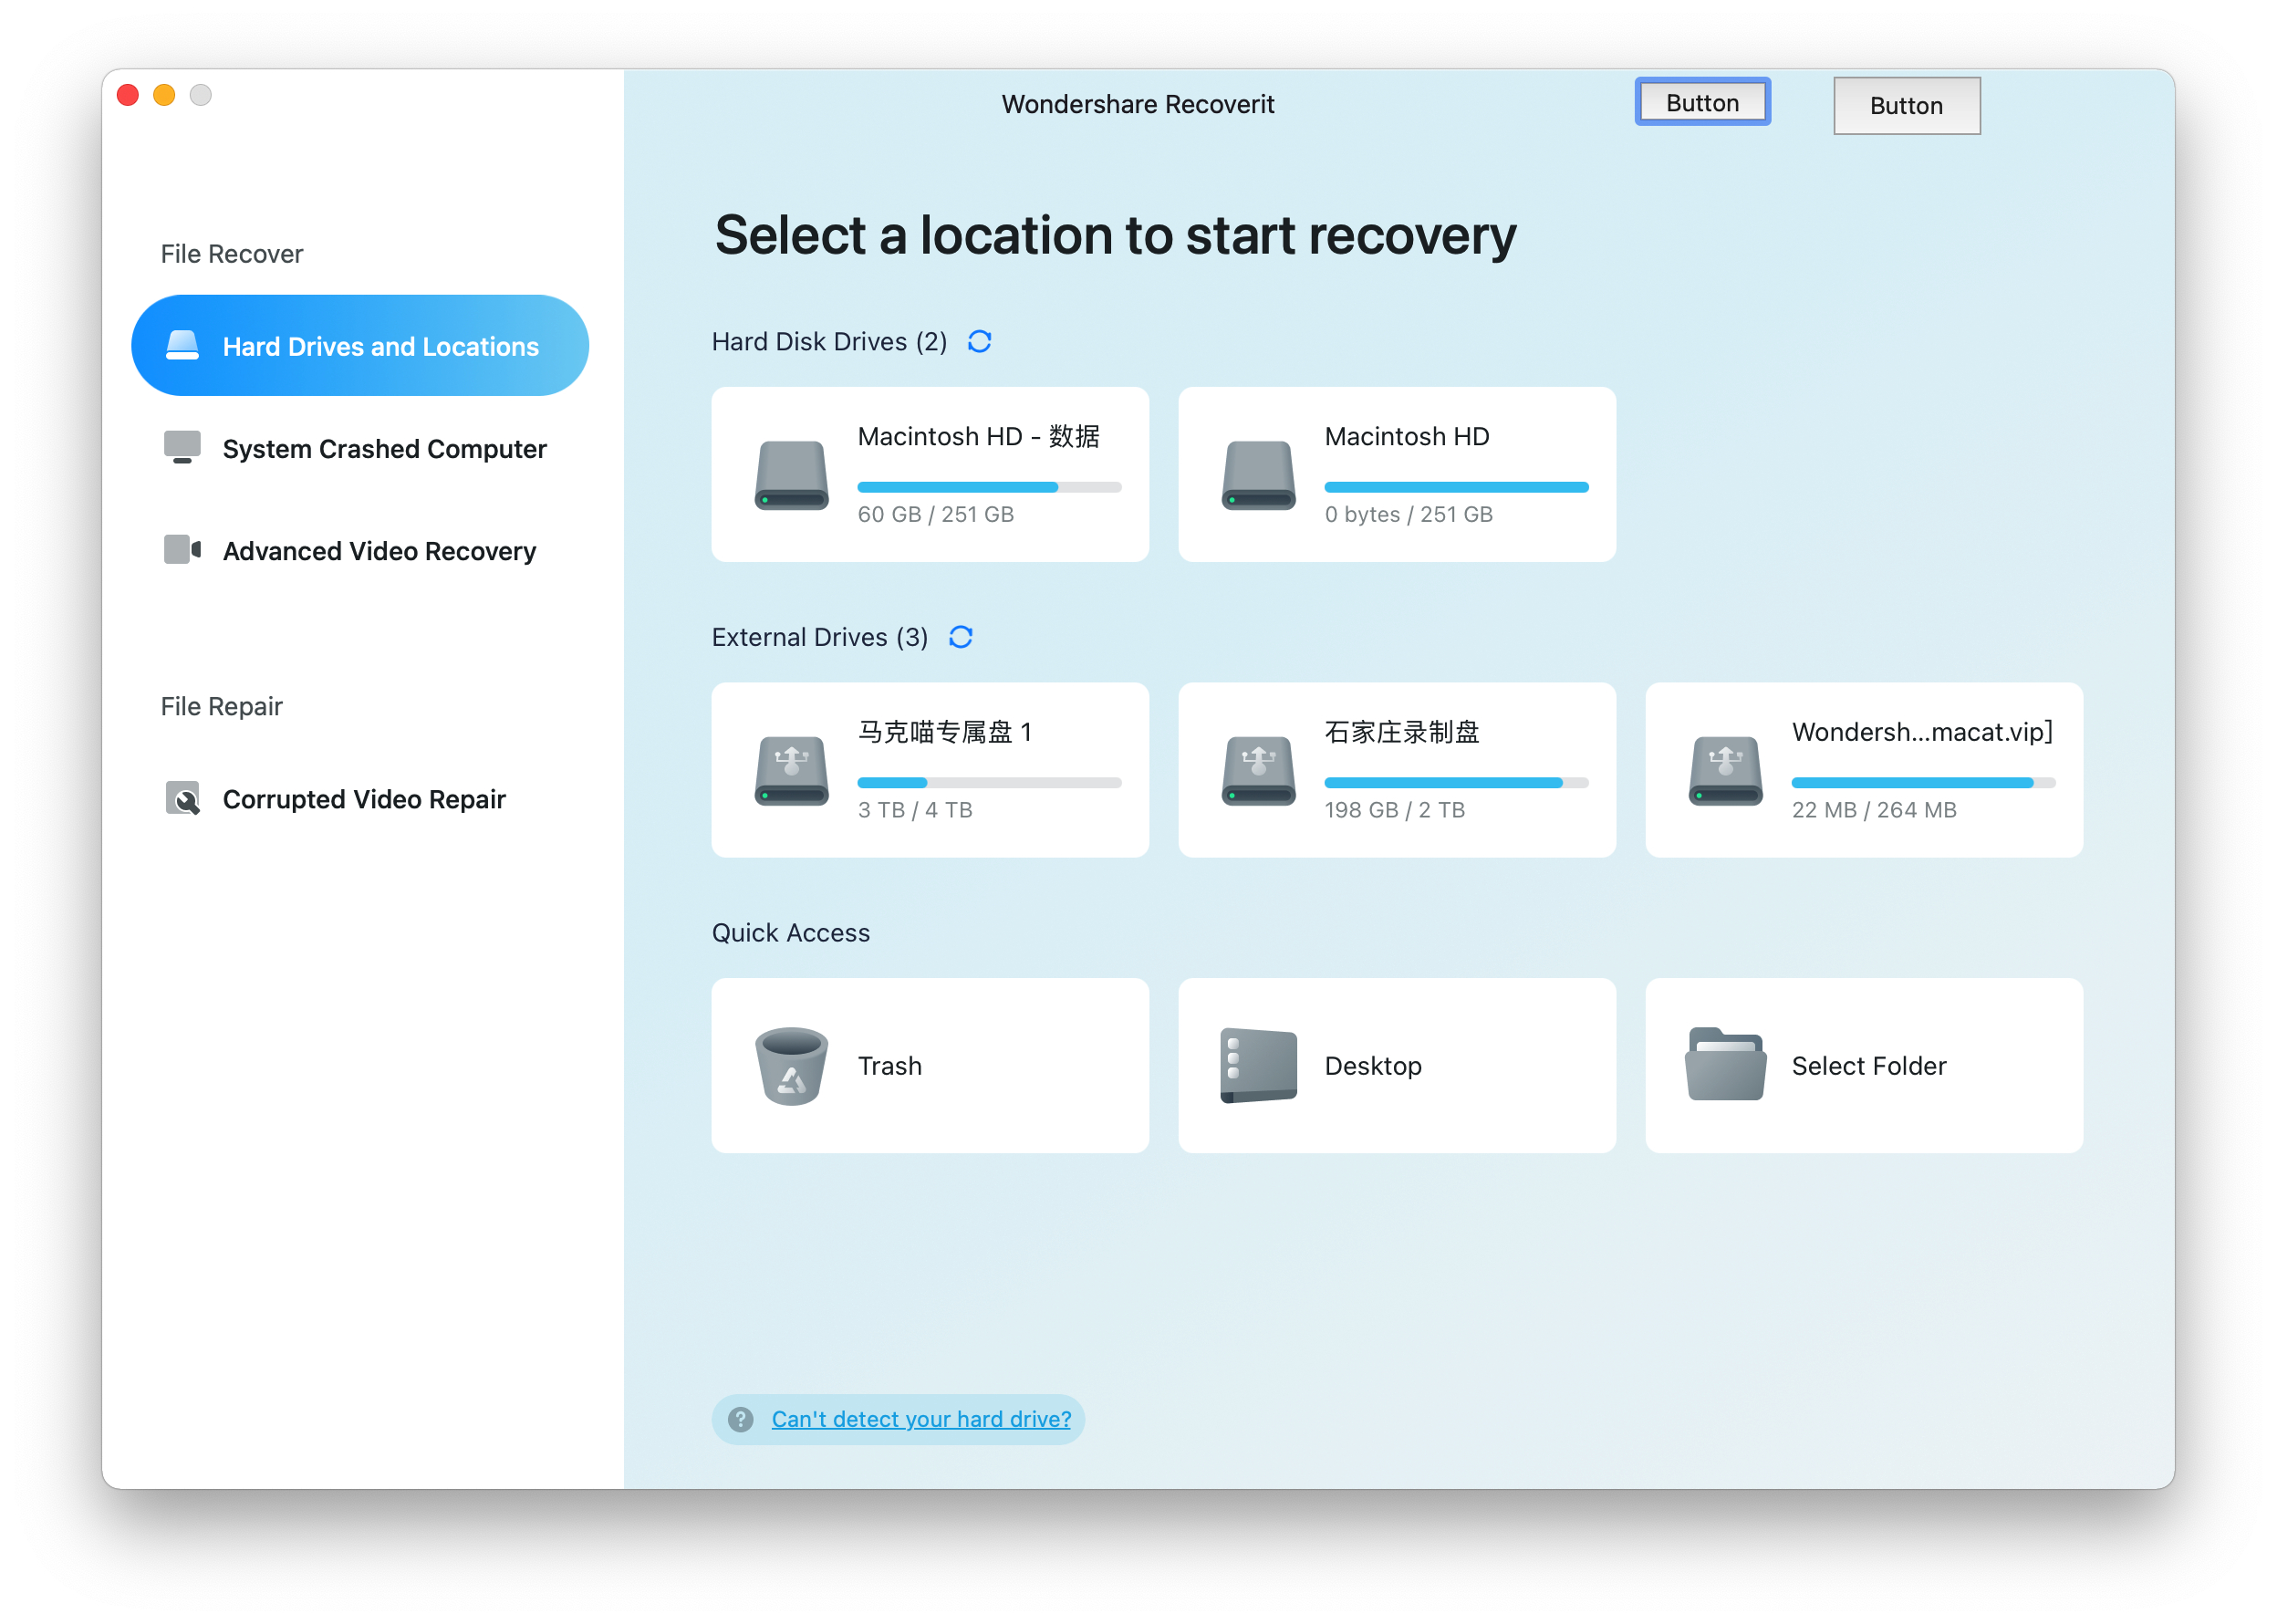Refresh the External Drives list
Screen dimensions: 2277x1624
960,637
